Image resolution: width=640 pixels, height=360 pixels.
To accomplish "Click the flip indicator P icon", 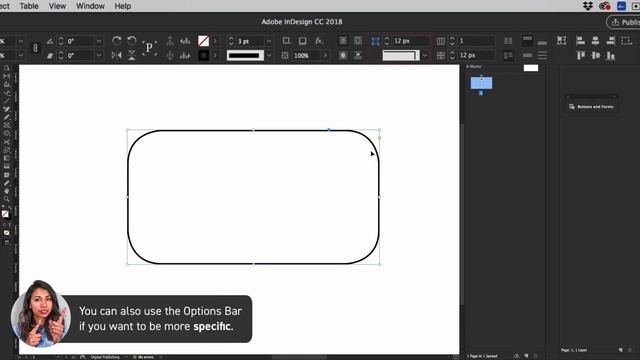I will 149,48.
